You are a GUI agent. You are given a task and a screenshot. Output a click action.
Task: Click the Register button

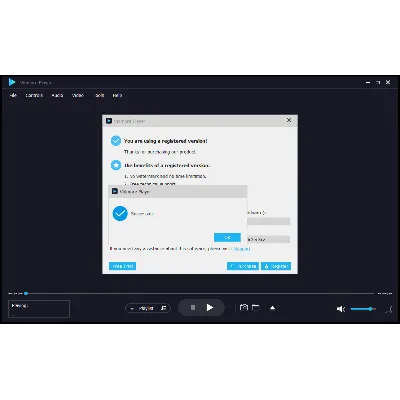[x=276, y=266]
